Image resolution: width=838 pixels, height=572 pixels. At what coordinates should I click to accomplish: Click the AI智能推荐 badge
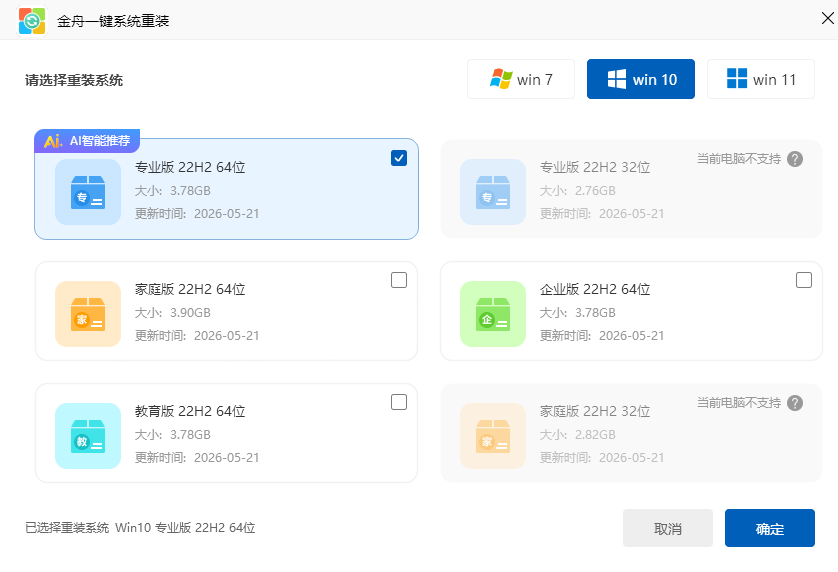87,141
